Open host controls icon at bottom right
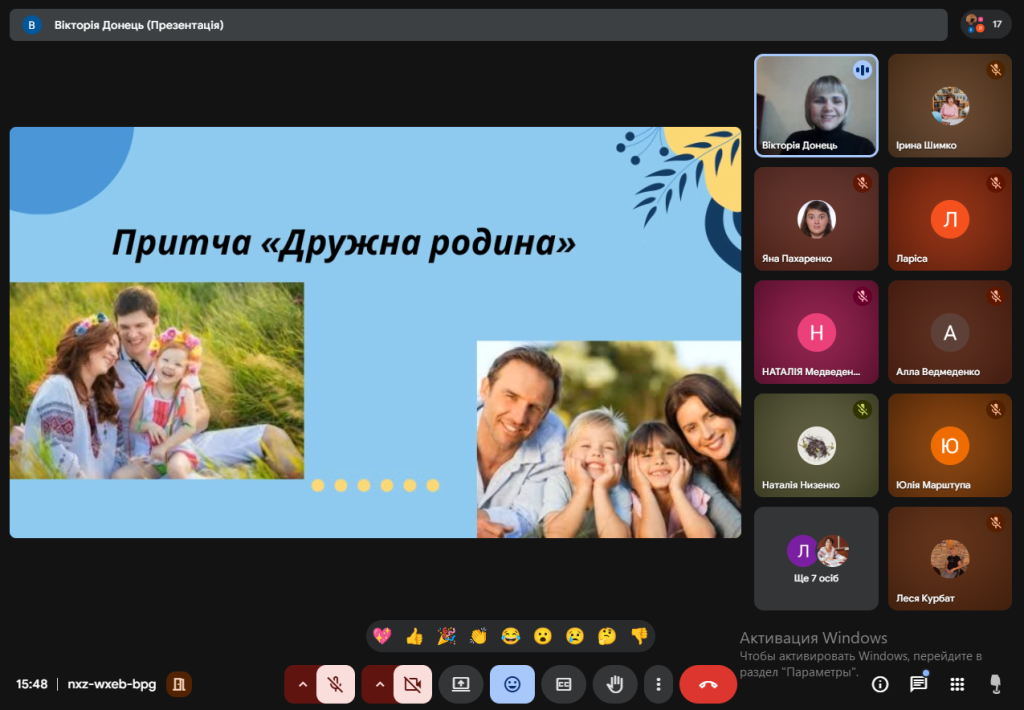1024x710 pixels. [x=995, y=684]
